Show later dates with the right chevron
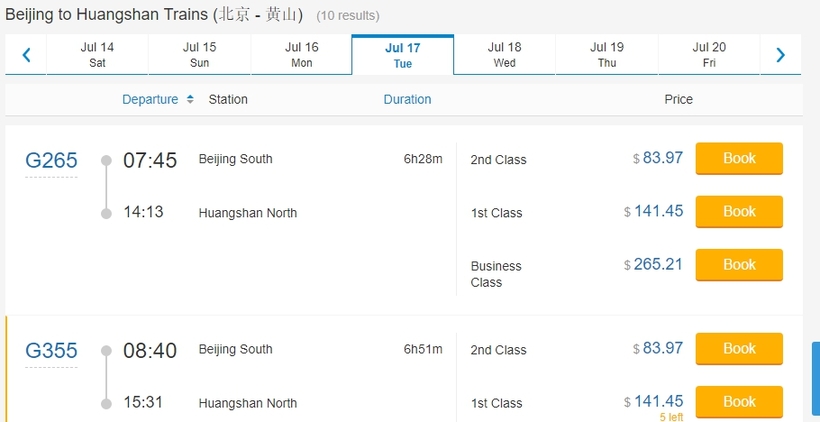 pyautogui.click(x=780, y=54)
